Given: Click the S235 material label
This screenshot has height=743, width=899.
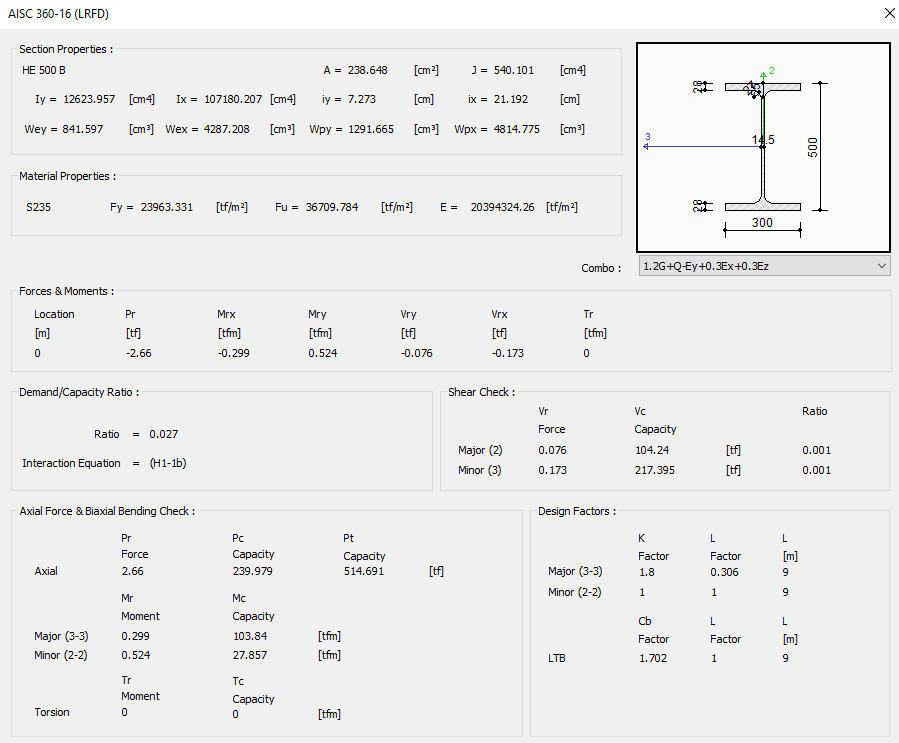Looking at the screenshot, I should tap(36, 206).
